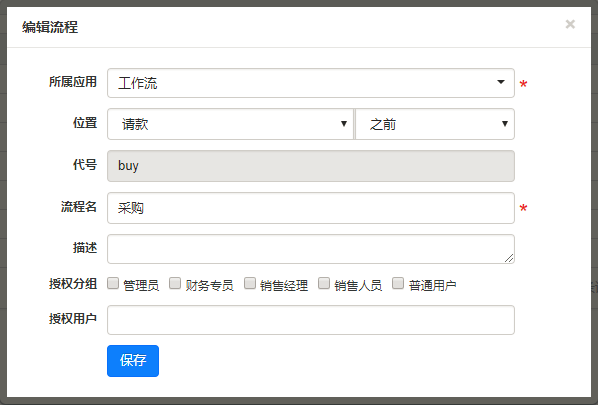This screenshot has height=405, width=598.
Task: Check the 管理员 checkbox
Action: coord(113,283)
